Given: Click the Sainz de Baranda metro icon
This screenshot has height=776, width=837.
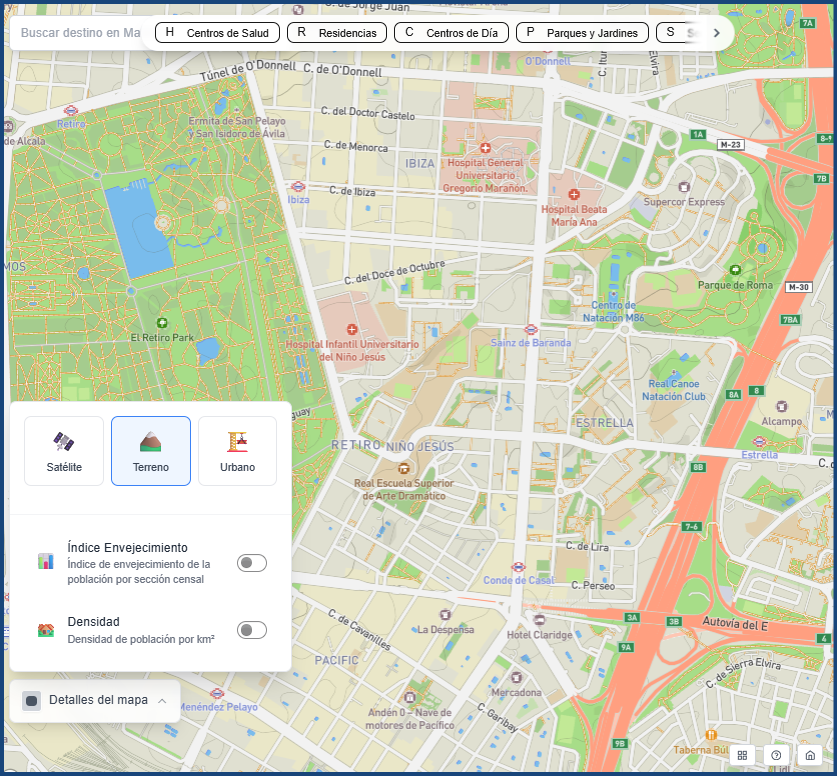Looking at the screenshot, I should click(531, 329).
